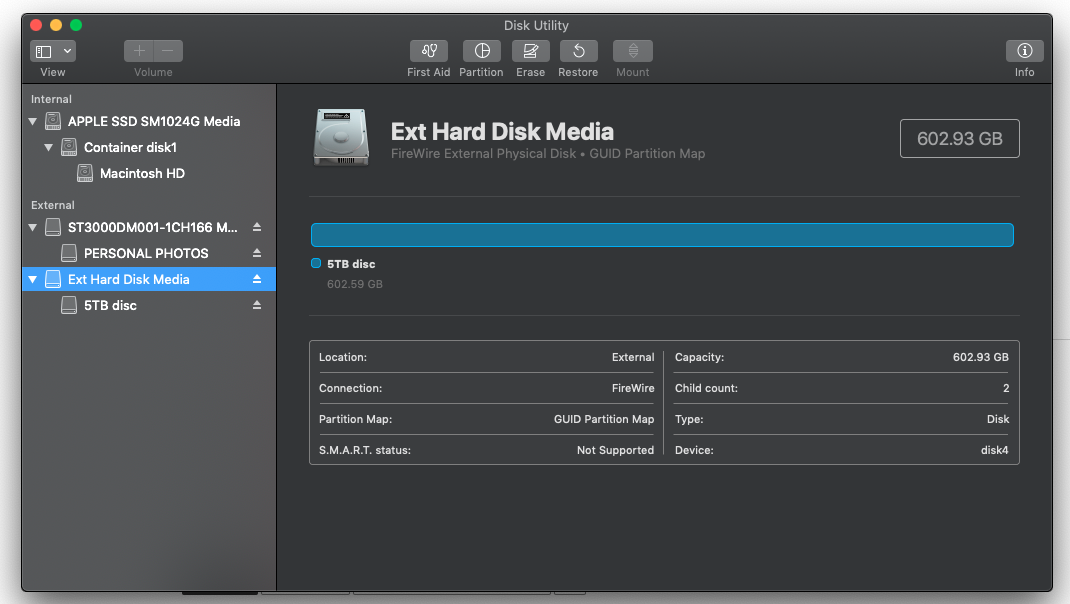Add a volume with the plus button

click(139, 51)
